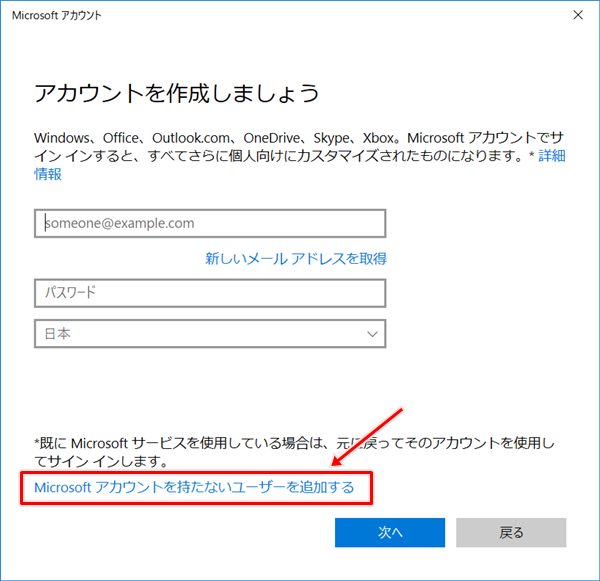Click the note starting '*既に Microsoft サービス'

294,452
